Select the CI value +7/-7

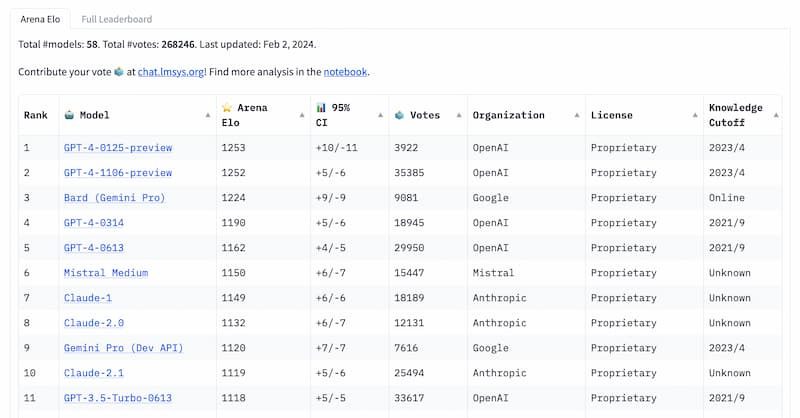coord(331,348)
